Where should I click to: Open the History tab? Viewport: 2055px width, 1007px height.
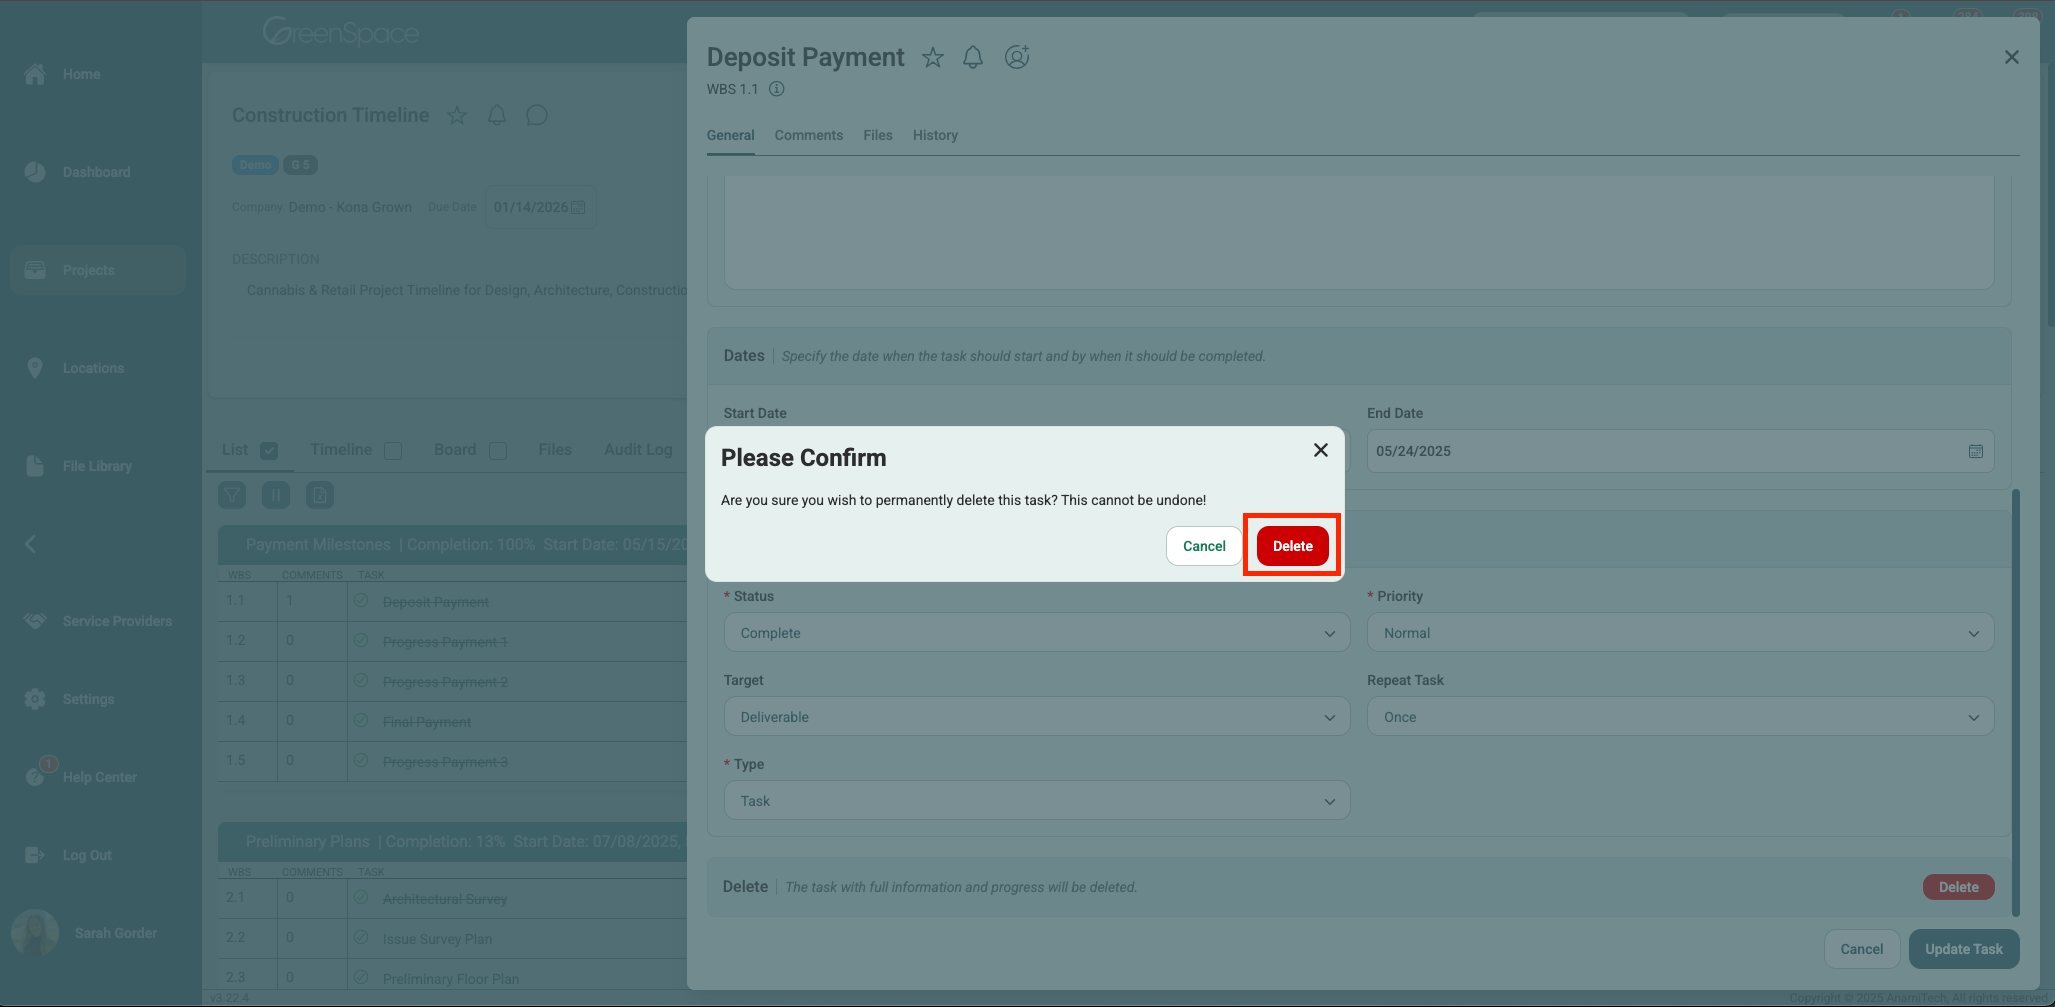click(935, 135)
